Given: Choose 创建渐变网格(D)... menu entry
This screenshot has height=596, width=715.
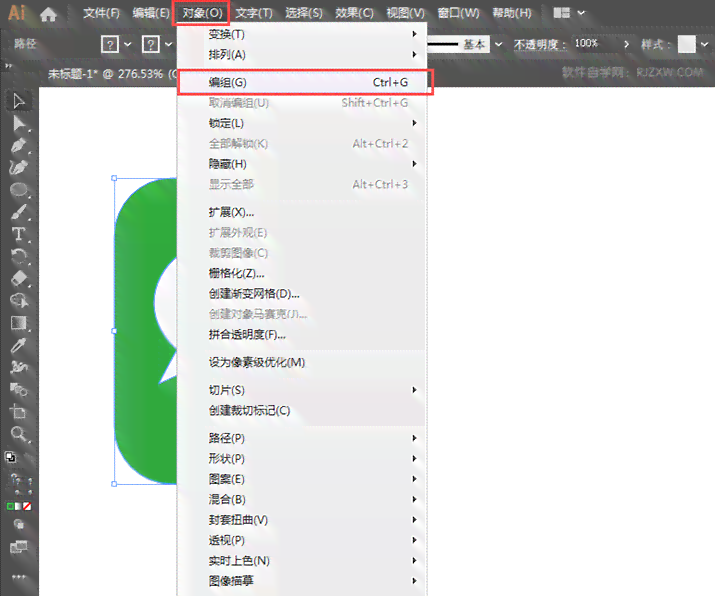Looking at the screenshot, I should pos(302,294).
